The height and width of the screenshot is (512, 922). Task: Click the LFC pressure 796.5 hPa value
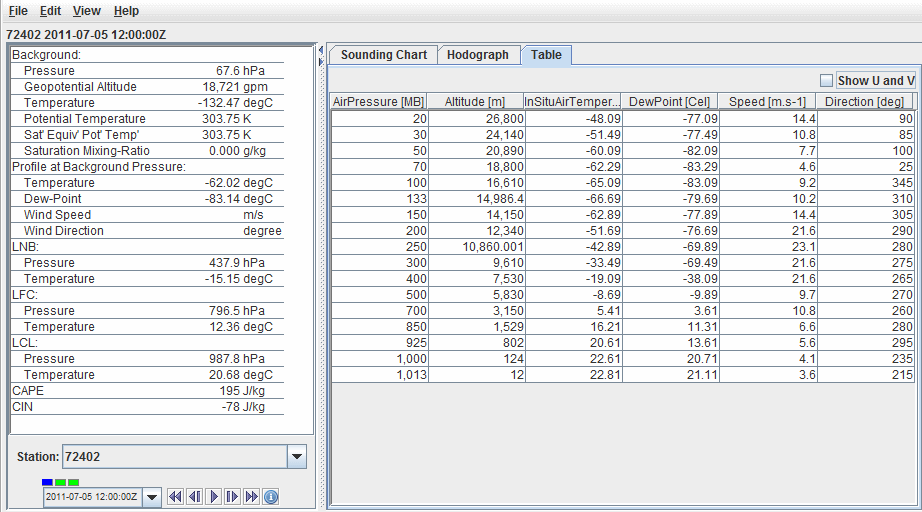pos(236,310)
